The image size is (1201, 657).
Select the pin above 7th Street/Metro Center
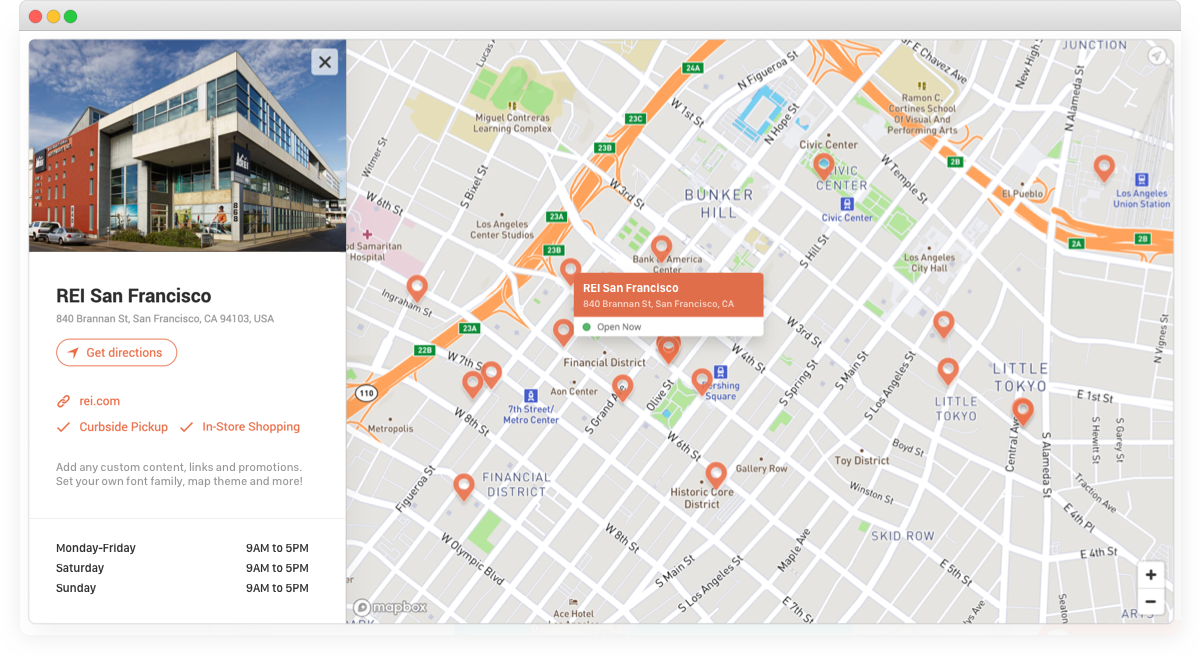click(x=491, y=374)
